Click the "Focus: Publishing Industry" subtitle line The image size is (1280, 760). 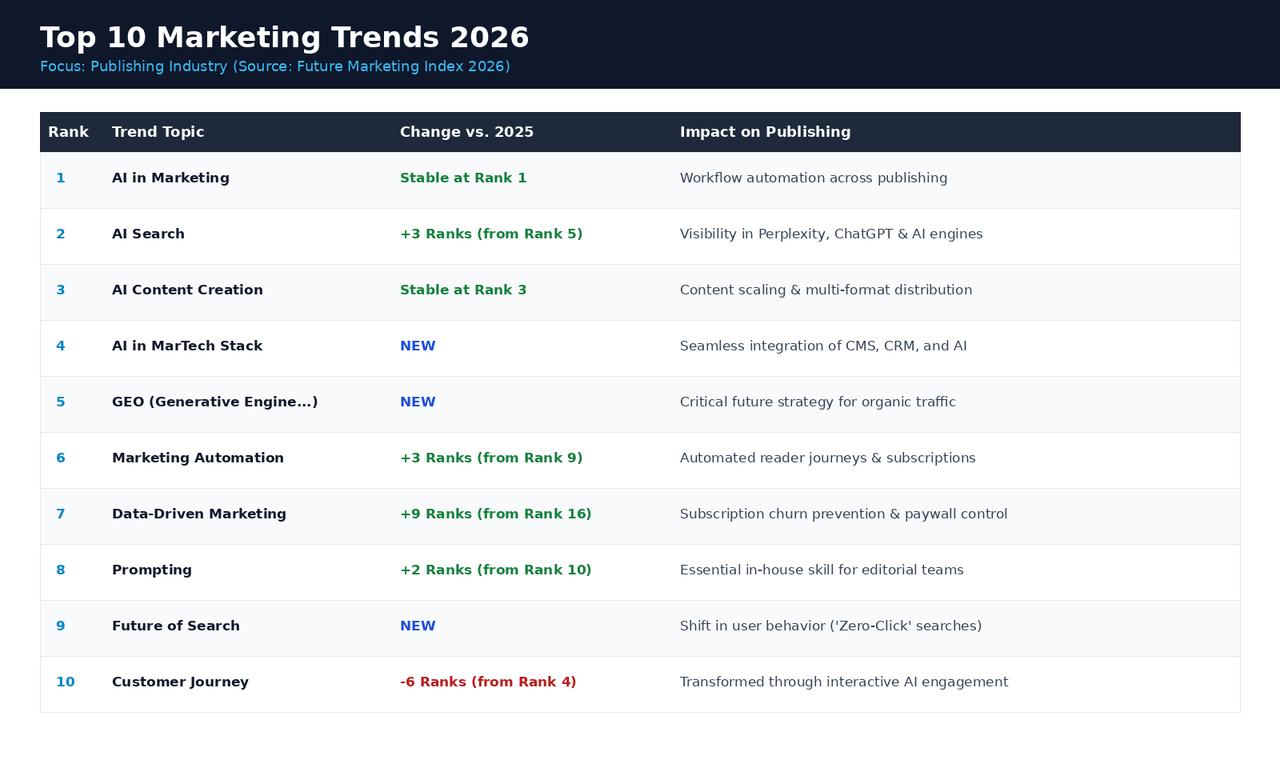pyautogui.click(x=275, y=67)
